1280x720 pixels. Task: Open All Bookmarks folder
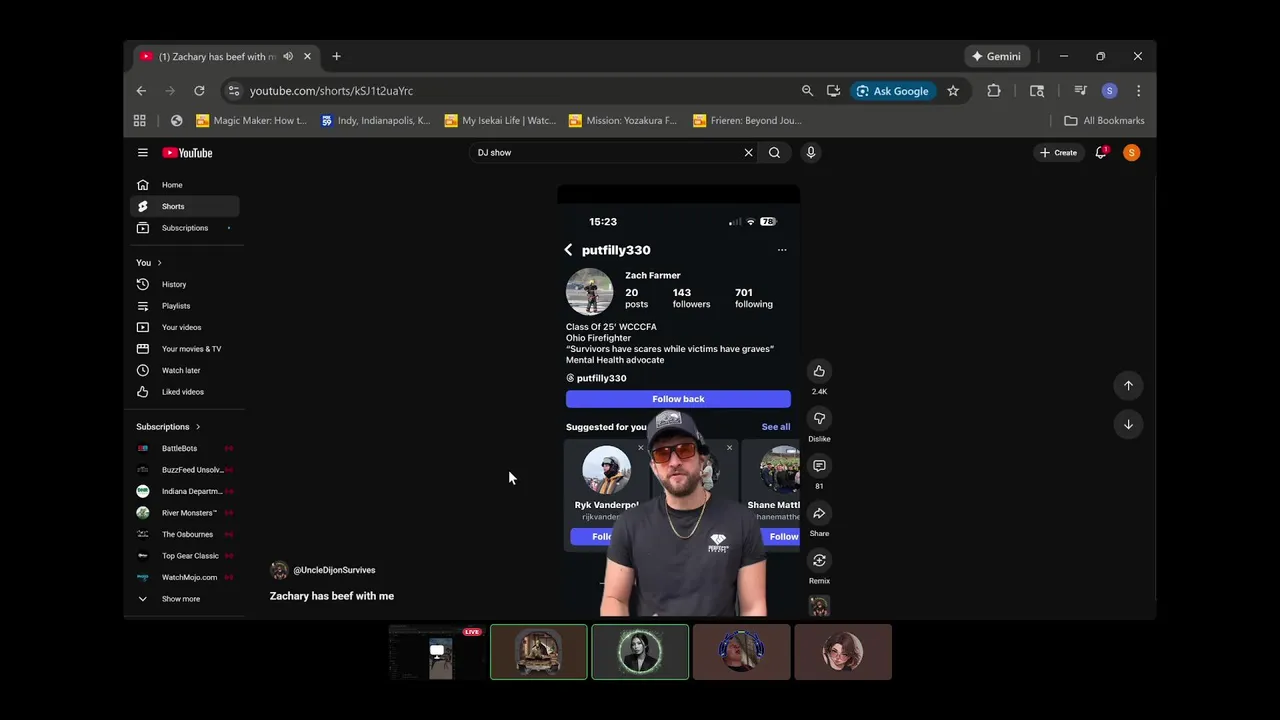click(x=1104, y=121)
